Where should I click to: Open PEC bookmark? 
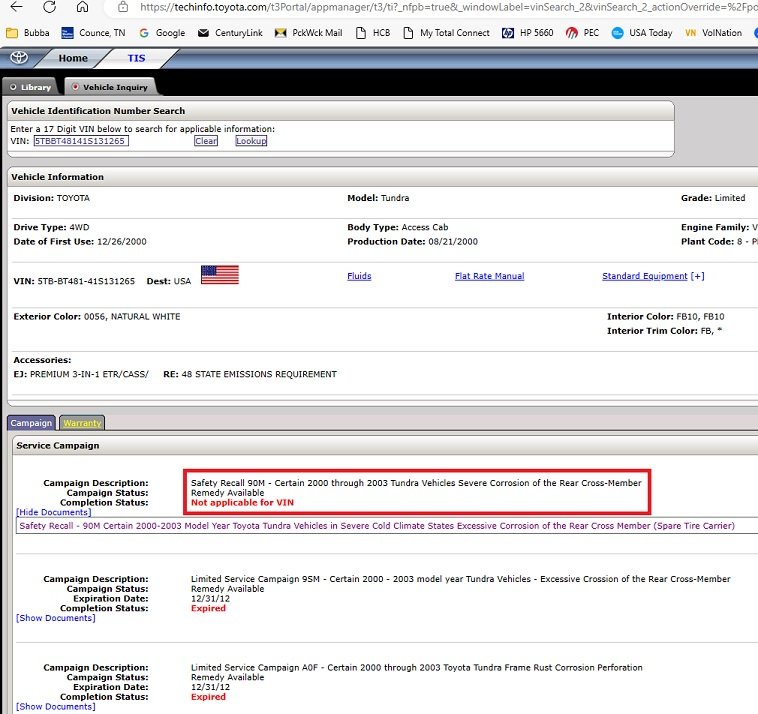pos(583,33)
